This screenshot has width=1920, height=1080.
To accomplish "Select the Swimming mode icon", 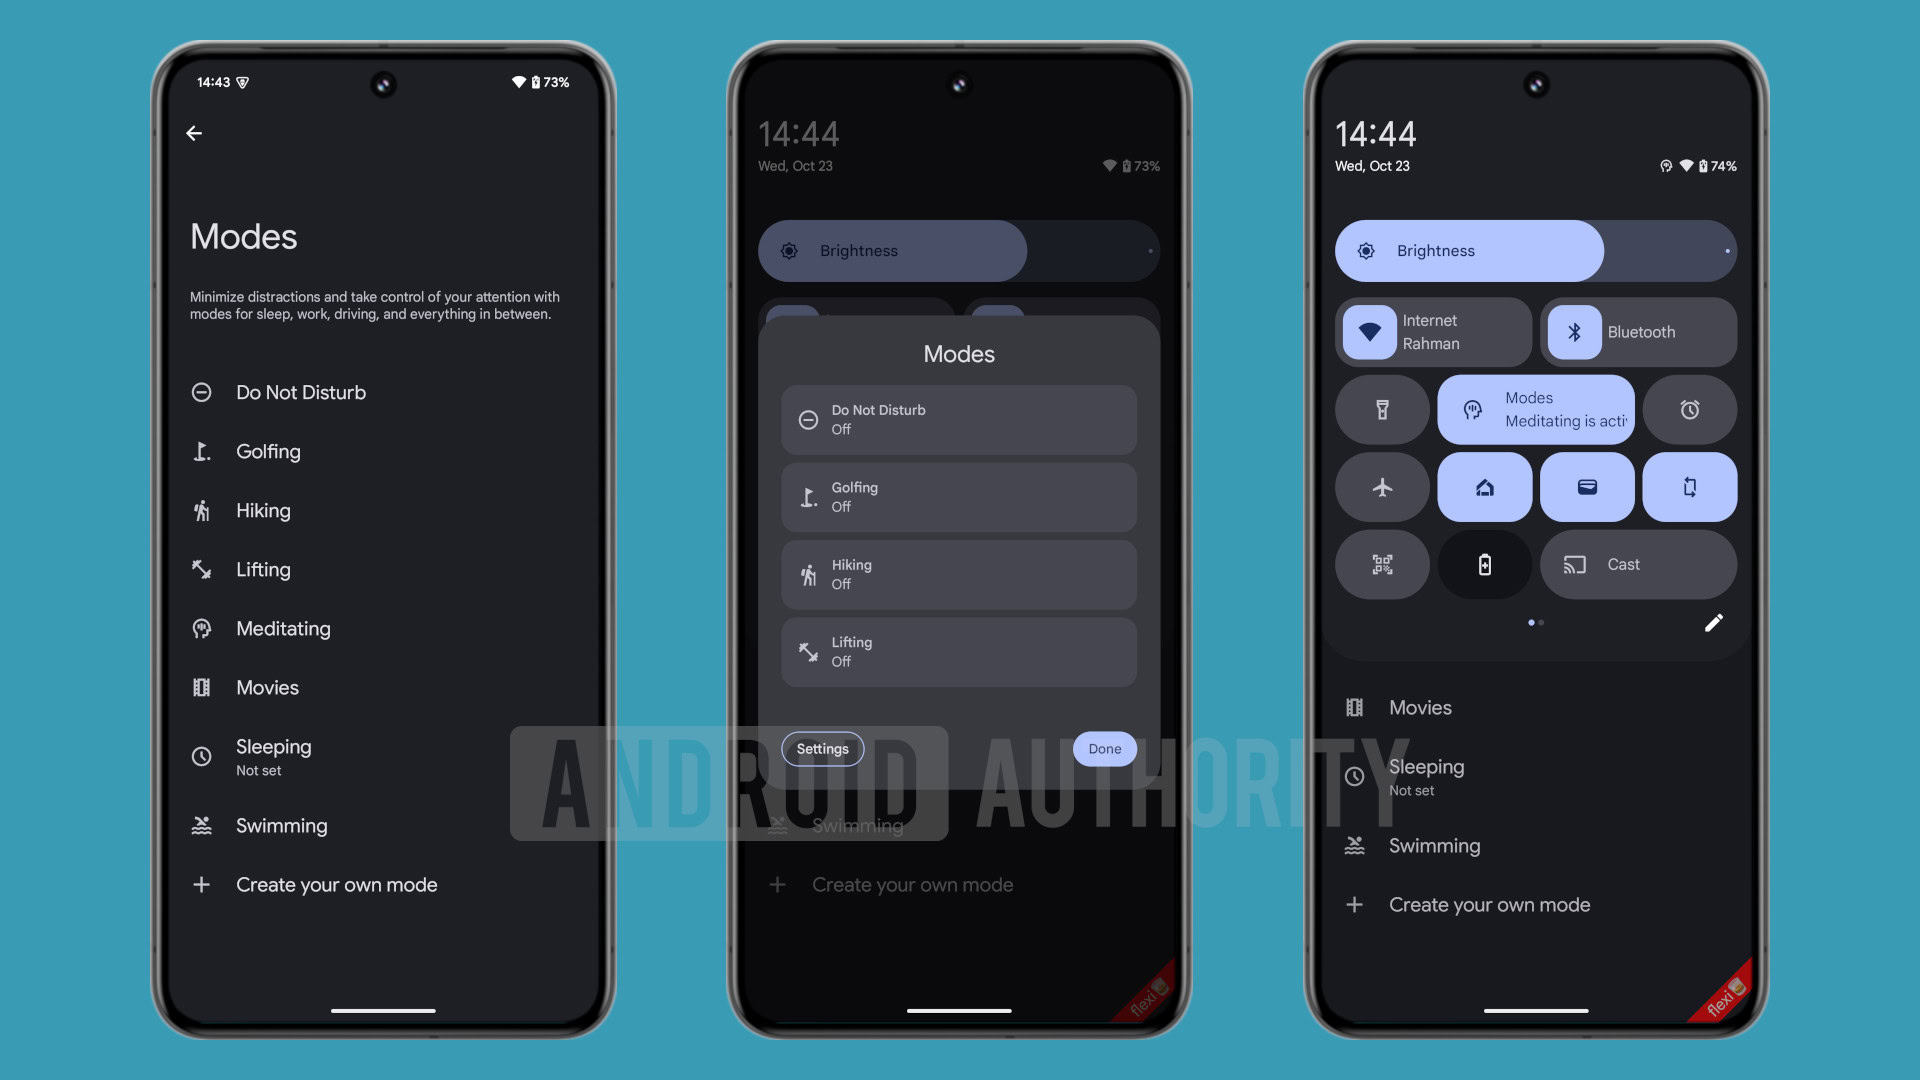I will click(x=200, y=824).
